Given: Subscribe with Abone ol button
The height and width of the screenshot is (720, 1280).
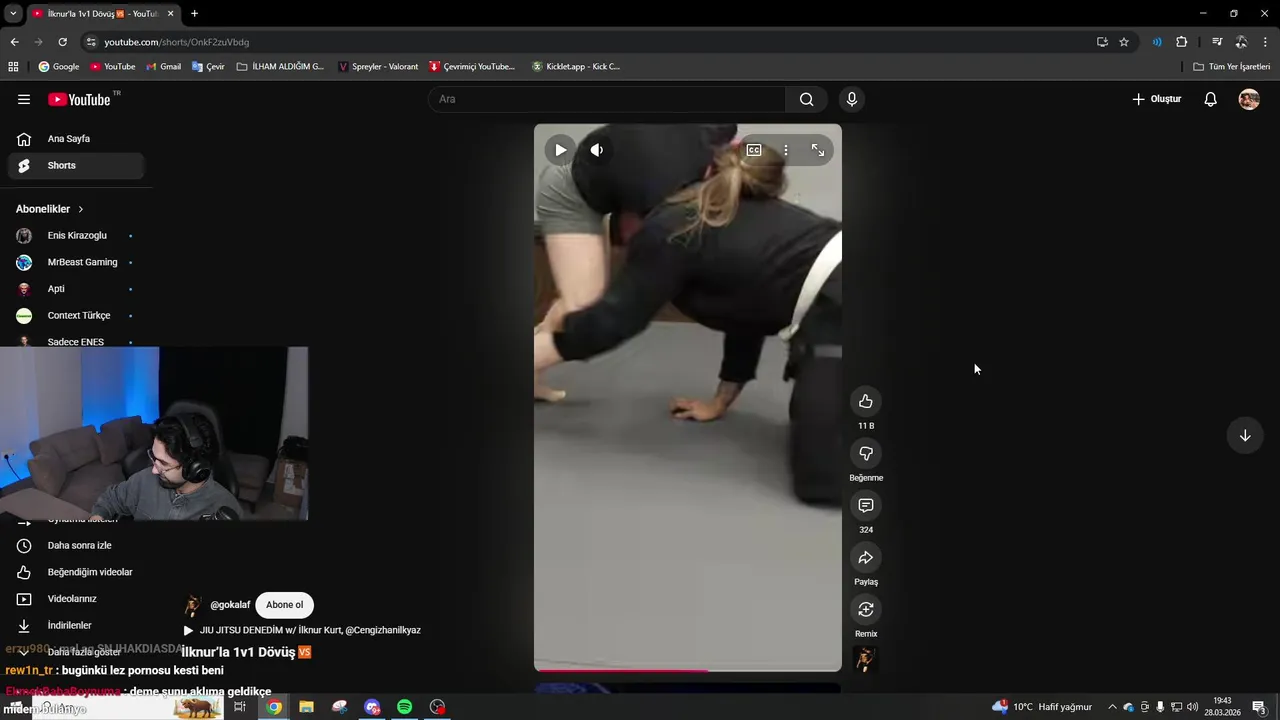Looking at the screenshot, I should [x=284, y=605].
